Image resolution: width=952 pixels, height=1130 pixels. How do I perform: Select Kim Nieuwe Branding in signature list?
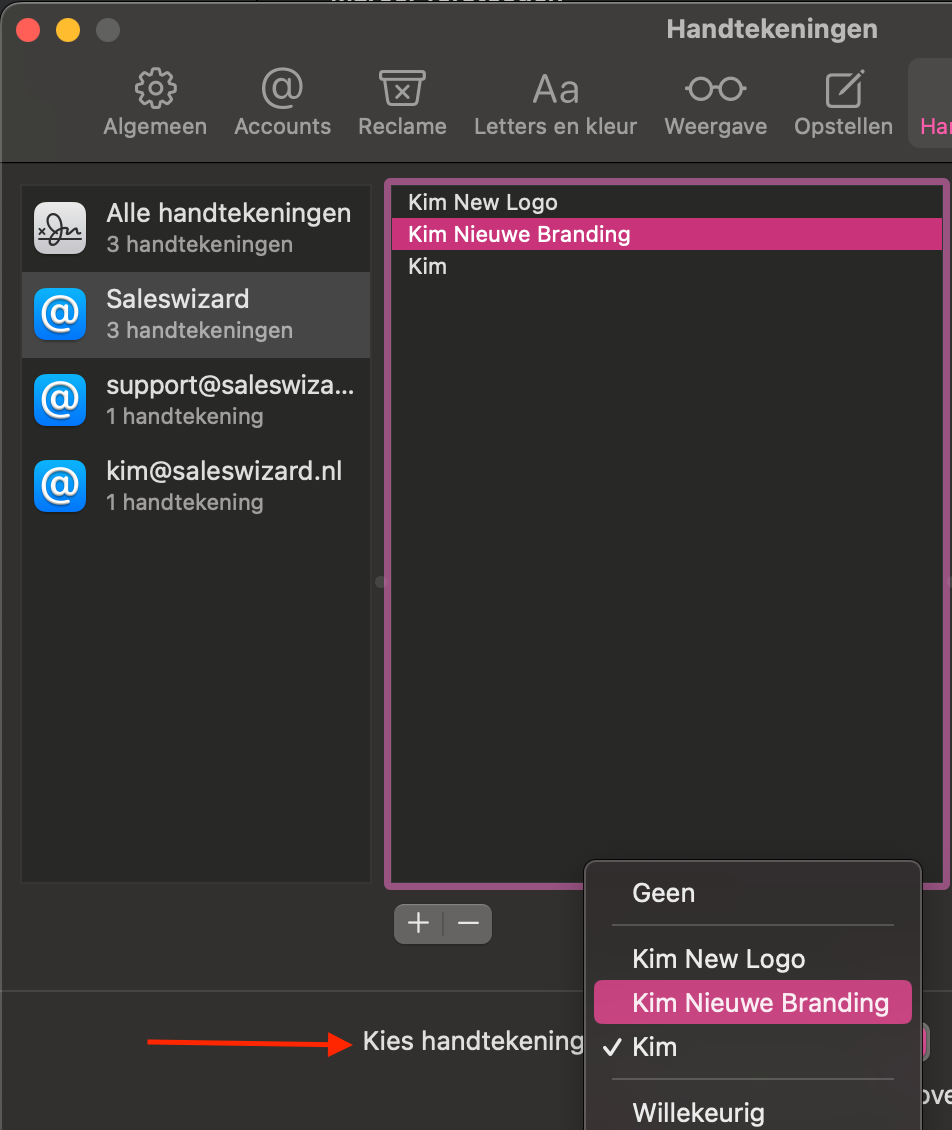519,235
